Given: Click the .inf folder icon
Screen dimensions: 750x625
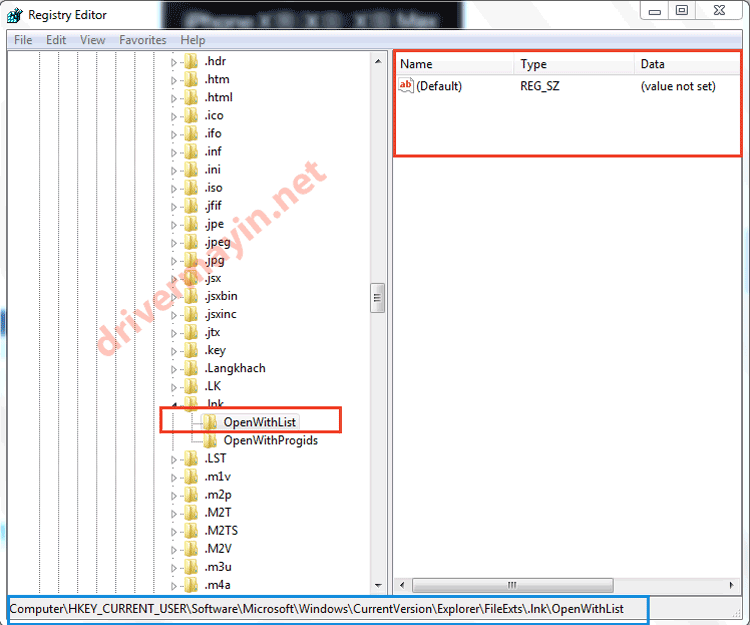Looking at the screenshot, I should pos(191,152).
